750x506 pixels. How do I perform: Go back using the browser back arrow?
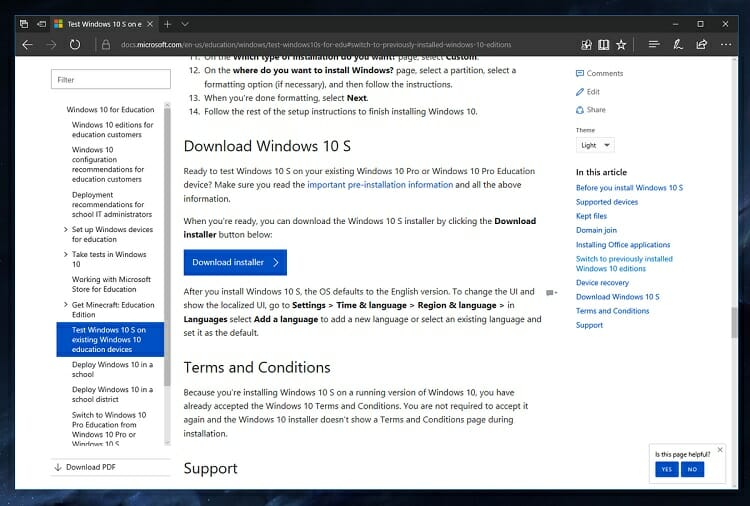[28, 44]
